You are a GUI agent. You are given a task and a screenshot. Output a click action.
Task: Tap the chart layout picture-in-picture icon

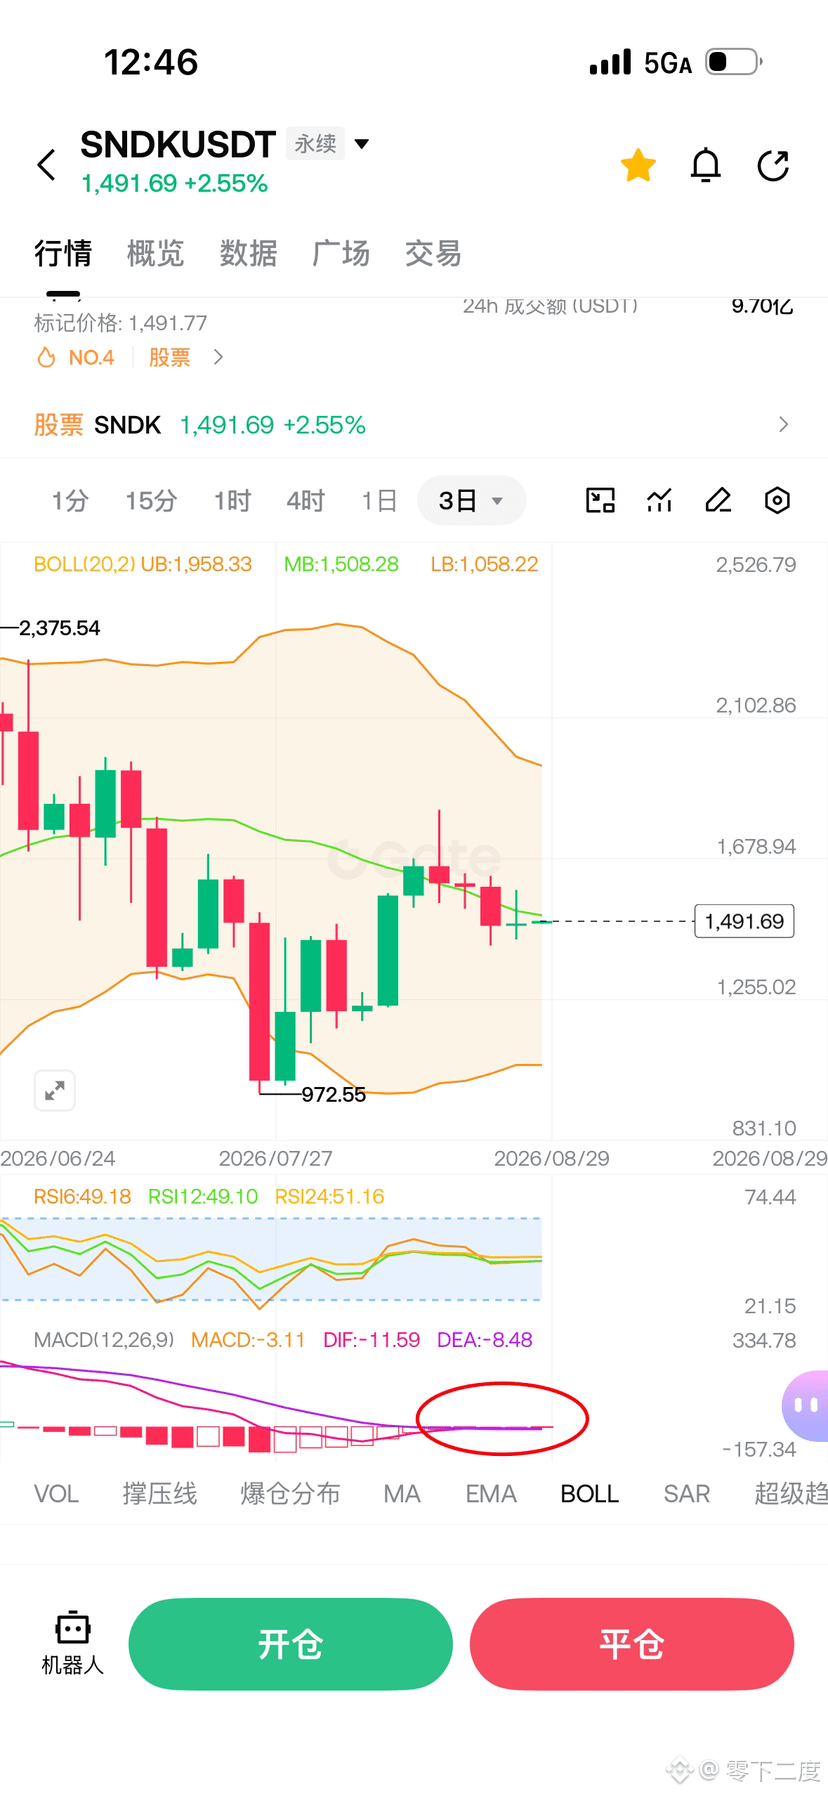pos(600,500)
